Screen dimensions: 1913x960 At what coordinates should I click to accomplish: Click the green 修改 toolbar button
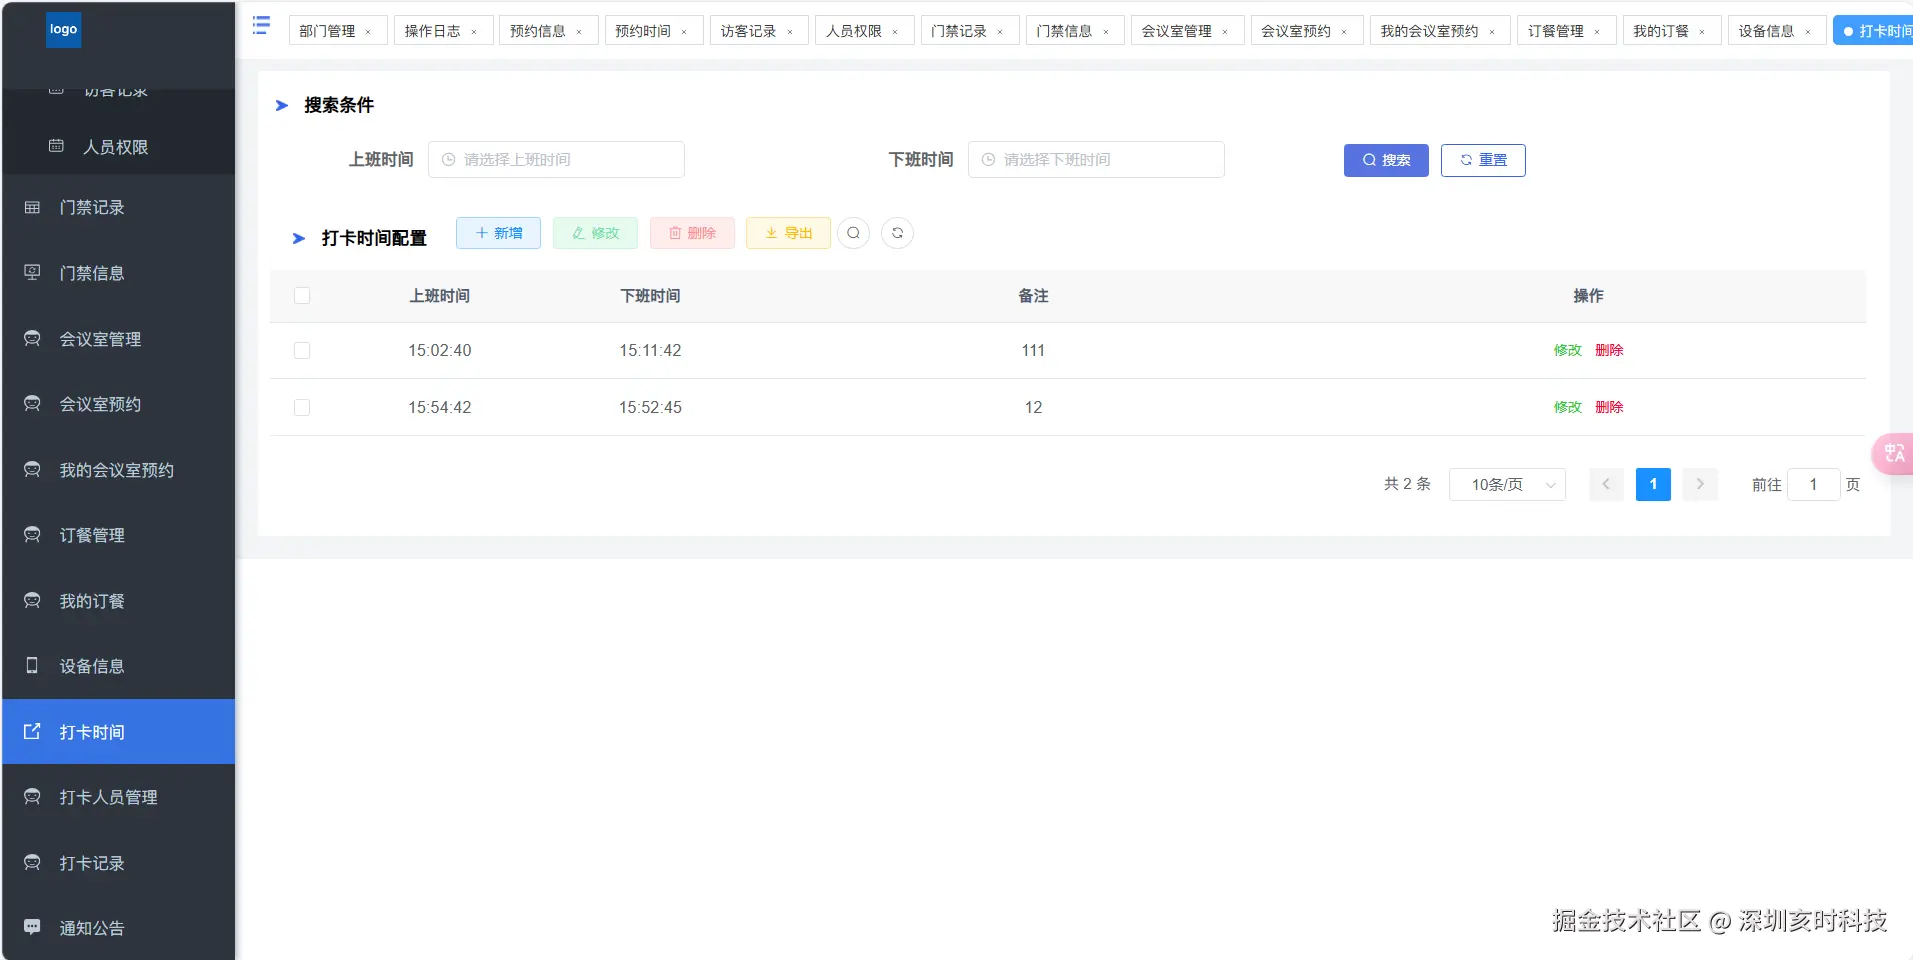[x=595, y=233]
